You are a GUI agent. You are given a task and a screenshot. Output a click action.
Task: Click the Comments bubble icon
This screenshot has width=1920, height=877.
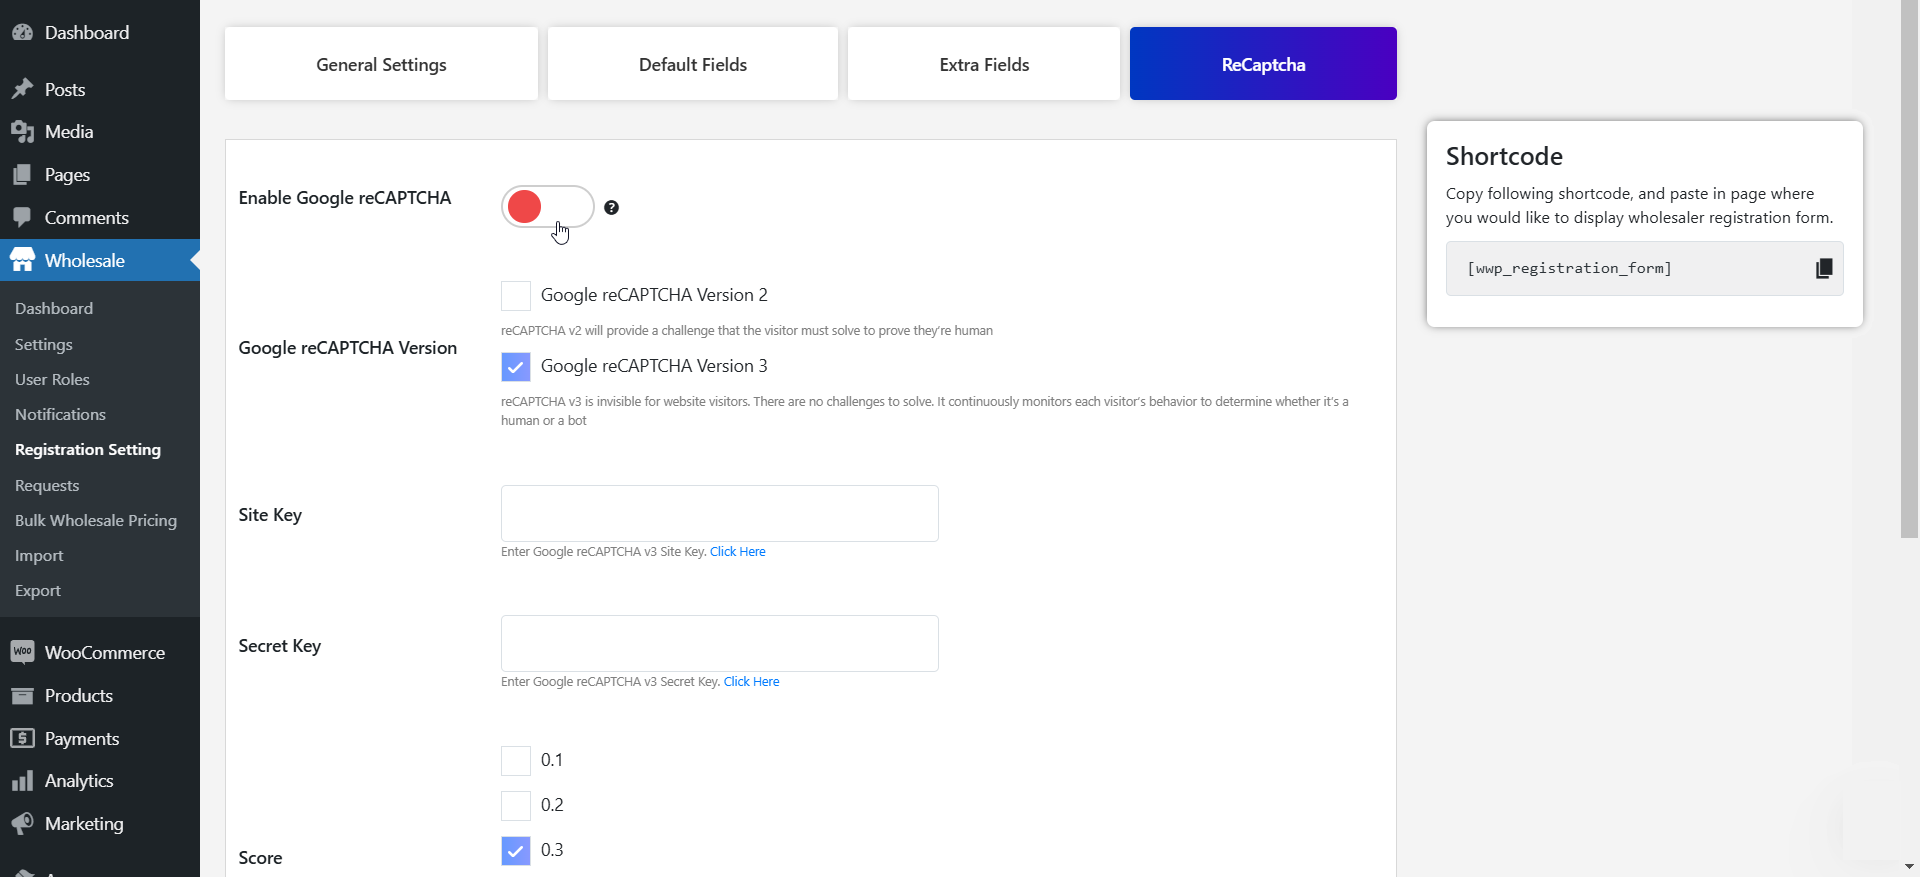22,217
